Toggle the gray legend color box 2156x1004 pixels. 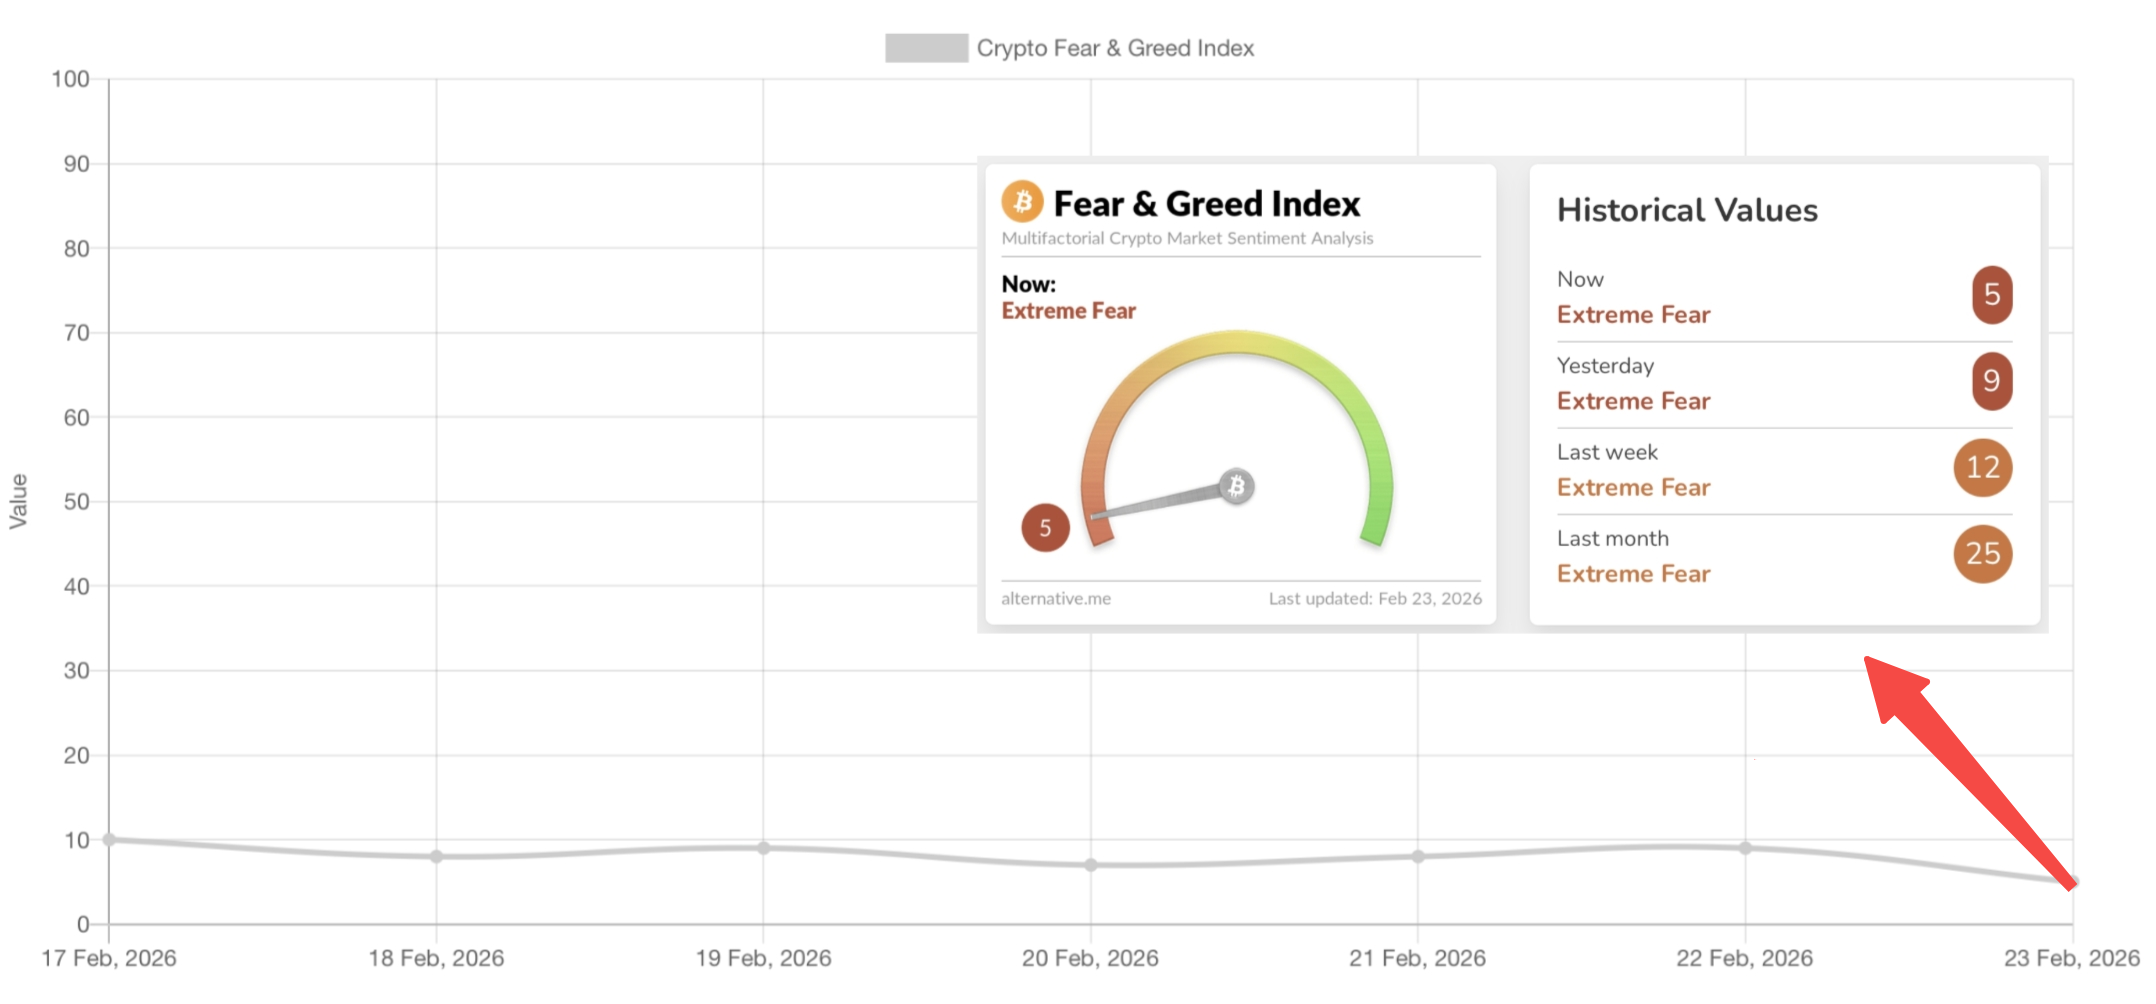[926, 48]
